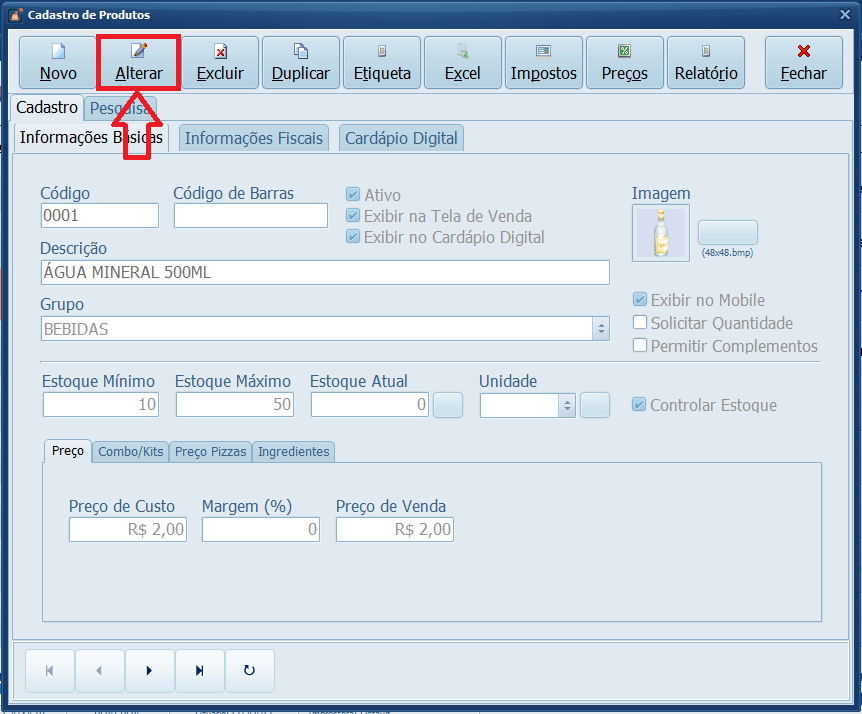Click the Descrição text field
Viewport: 862px width, 714px height.
coord(325,273)
